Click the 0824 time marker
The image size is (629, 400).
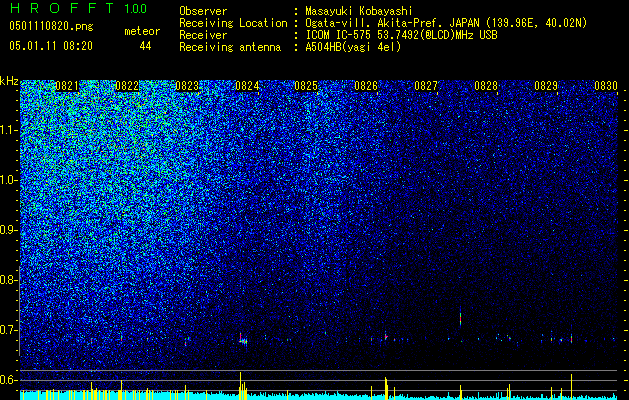[x=247, y=86]
